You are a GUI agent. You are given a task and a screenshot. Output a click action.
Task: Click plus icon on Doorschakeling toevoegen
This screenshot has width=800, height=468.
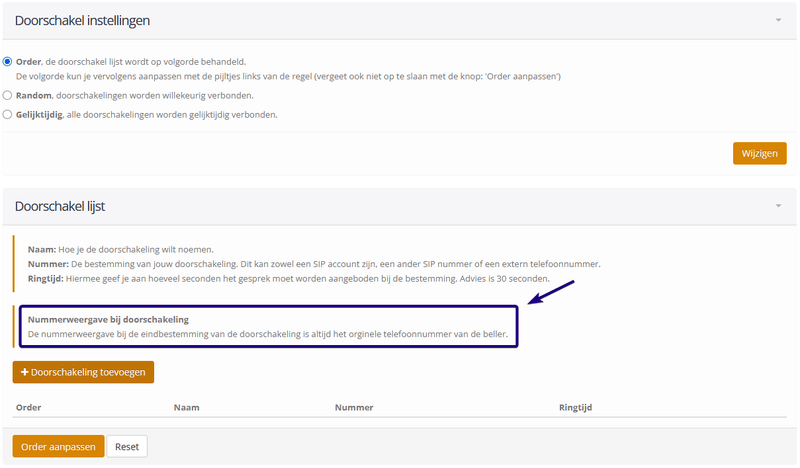[25, 372]
